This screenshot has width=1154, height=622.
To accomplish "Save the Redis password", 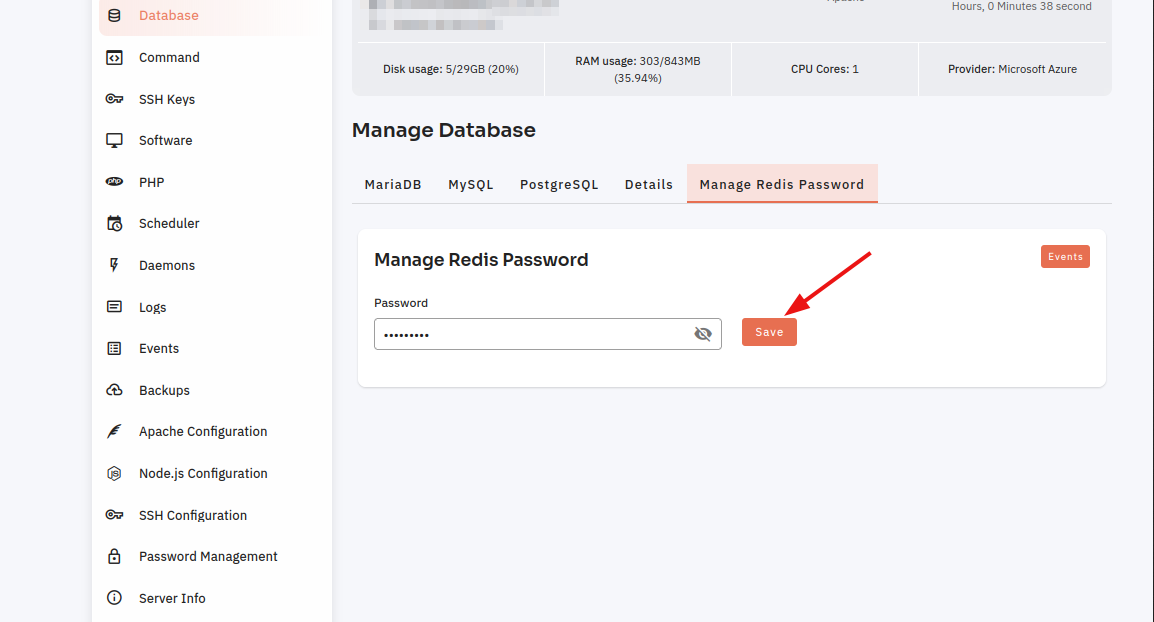I will tap(769, 332).
